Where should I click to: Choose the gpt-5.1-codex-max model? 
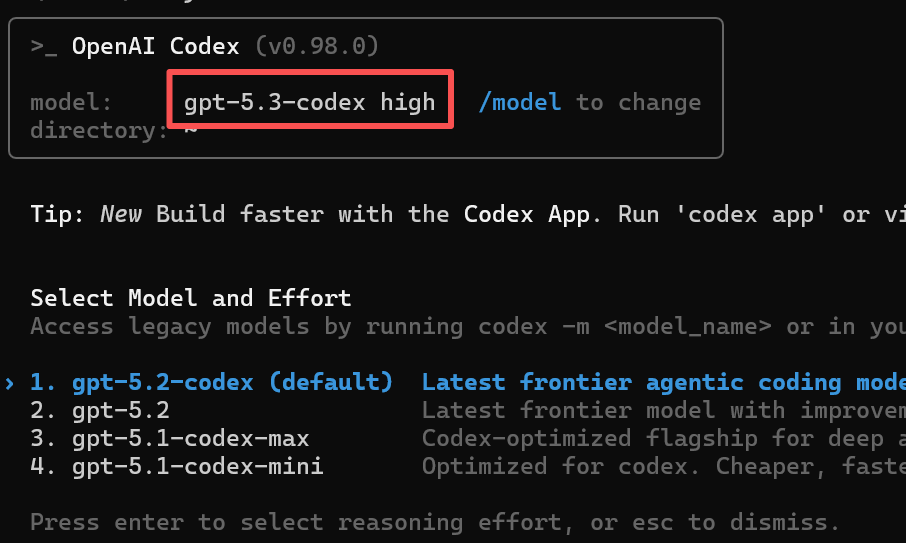(x=170, y=438)
